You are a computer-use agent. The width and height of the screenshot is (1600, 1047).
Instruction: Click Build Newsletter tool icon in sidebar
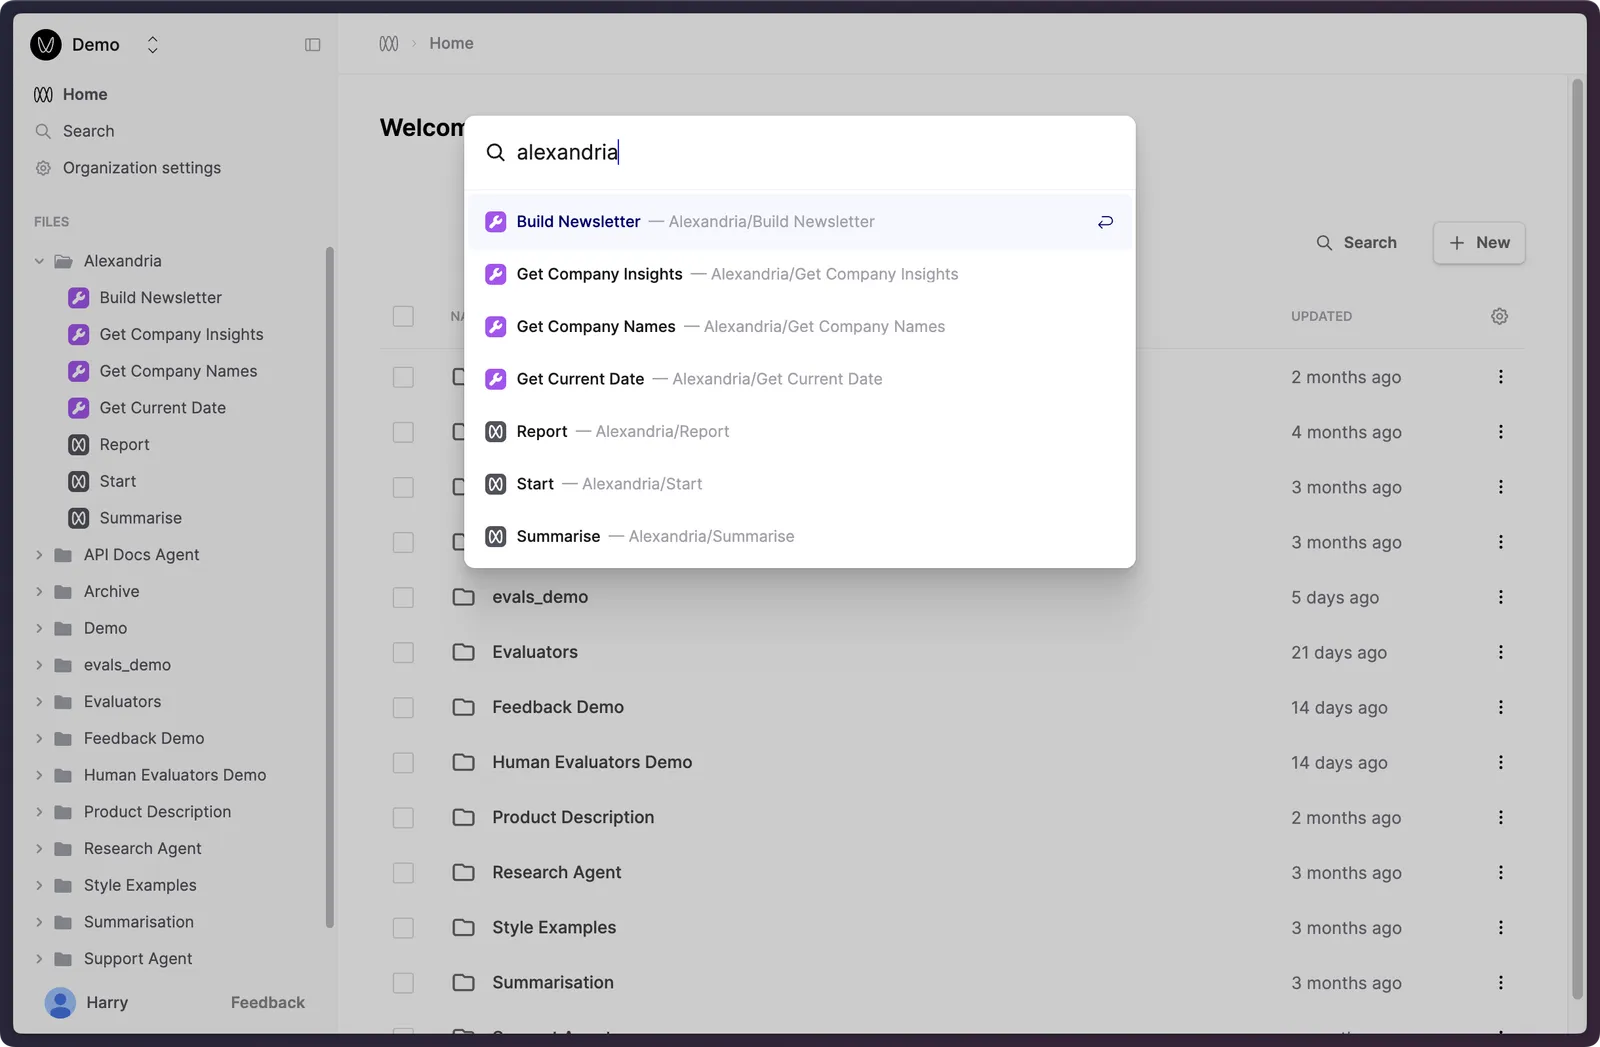click(x=79, y=298)
